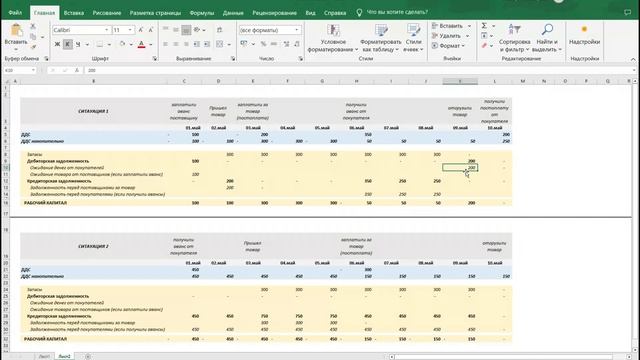640x360 pixels.
Task: Switch to the Данные tab
Action: [x=233, y=13]
